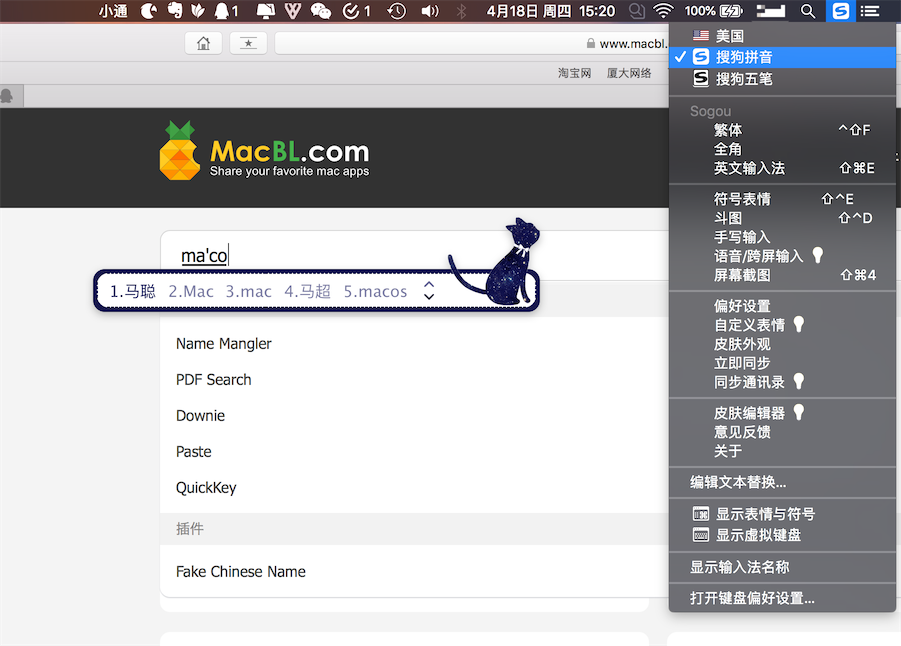This screenshot has height=646, width=901.
Task: Select 美国 input source
Action: coord(782,36)
